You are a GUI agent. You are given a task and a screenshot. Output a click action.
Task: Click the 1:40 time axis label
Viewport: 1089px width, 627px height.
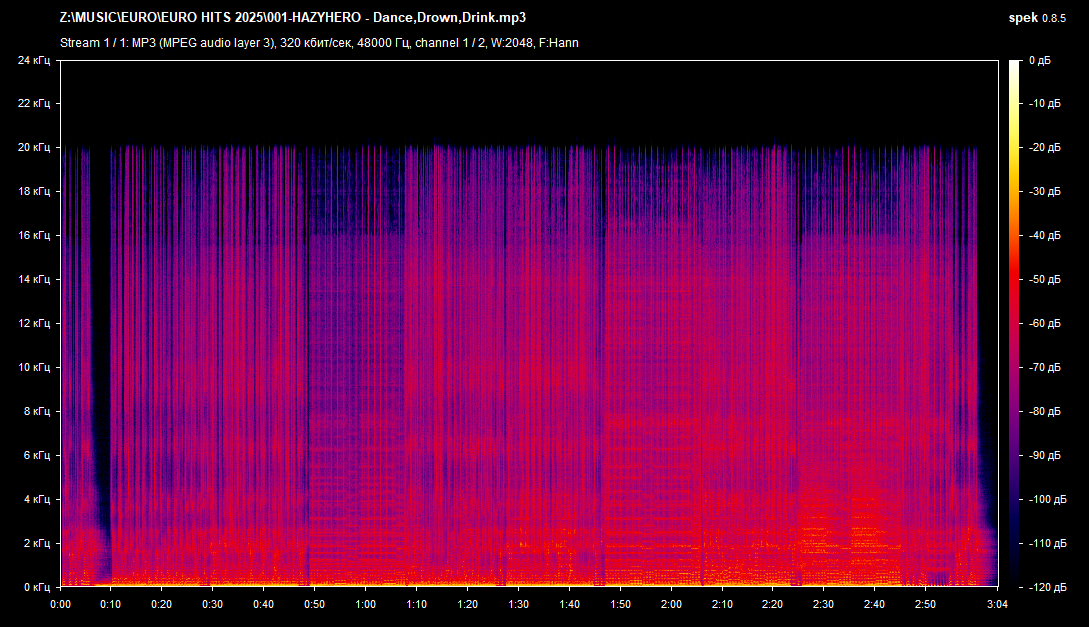[x=570, y=604]
